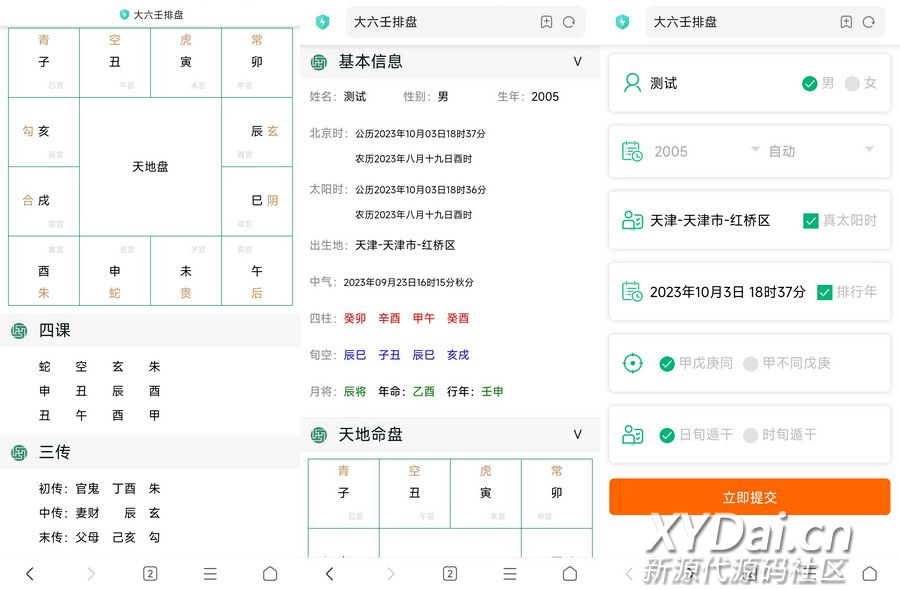The image size is (900, 590).
Task: Open the 自动 dropdown
Action: pyautogui.click(x=820, y=151)
